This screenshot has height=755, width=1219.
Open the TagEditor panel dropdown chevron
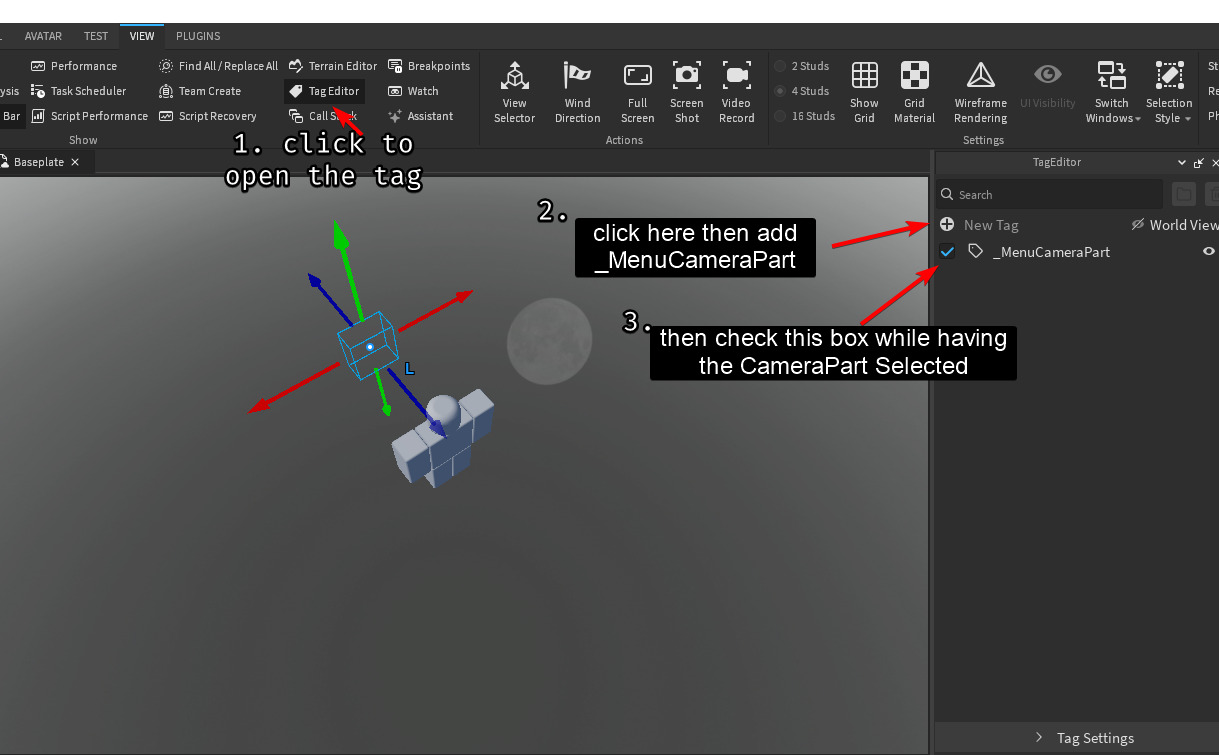pos(1182,161)
